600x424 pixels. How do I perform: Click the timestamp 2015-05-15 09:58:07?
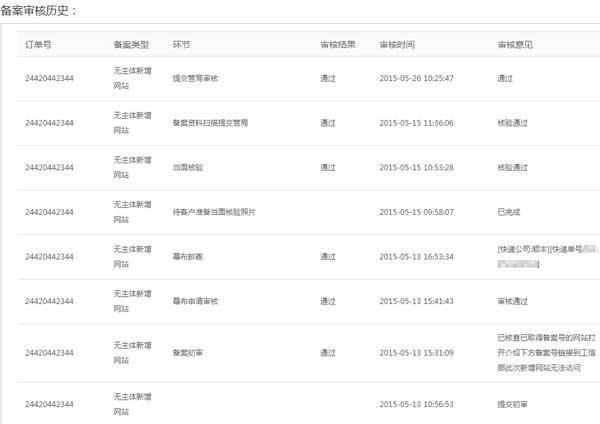(x=416, y=212)
